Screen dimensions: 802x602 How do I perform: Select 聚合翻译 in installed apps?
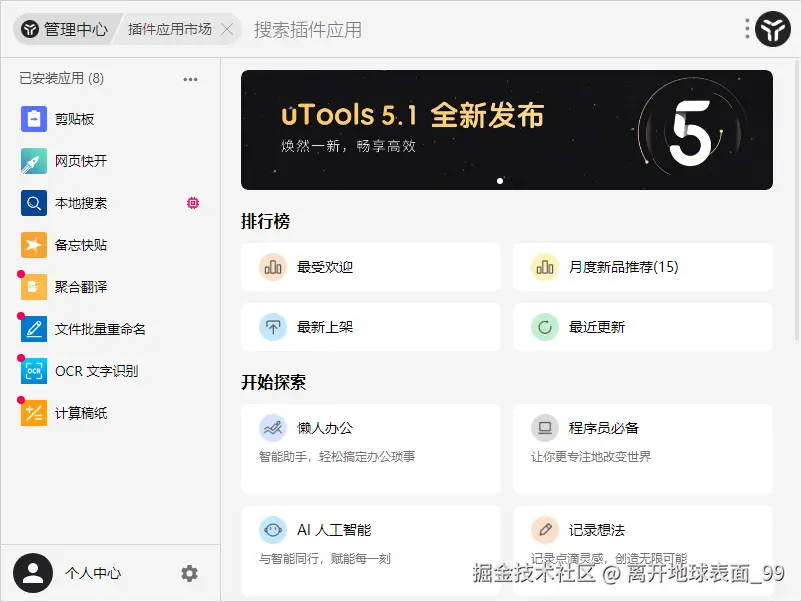tap(110, 287)
